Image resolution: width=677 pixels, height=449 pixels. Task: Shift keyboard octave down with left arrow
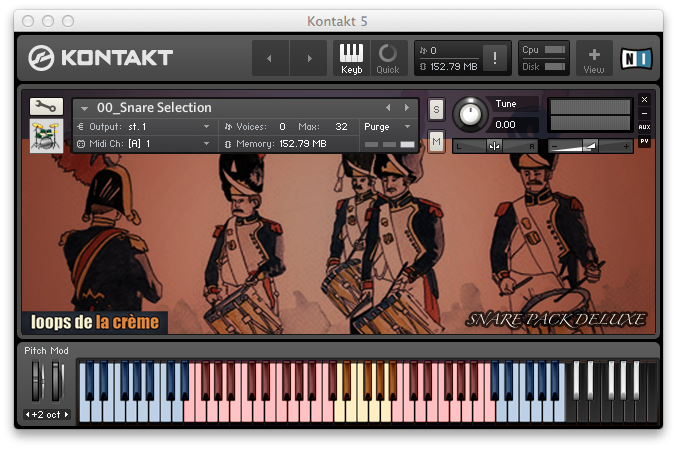28,414
